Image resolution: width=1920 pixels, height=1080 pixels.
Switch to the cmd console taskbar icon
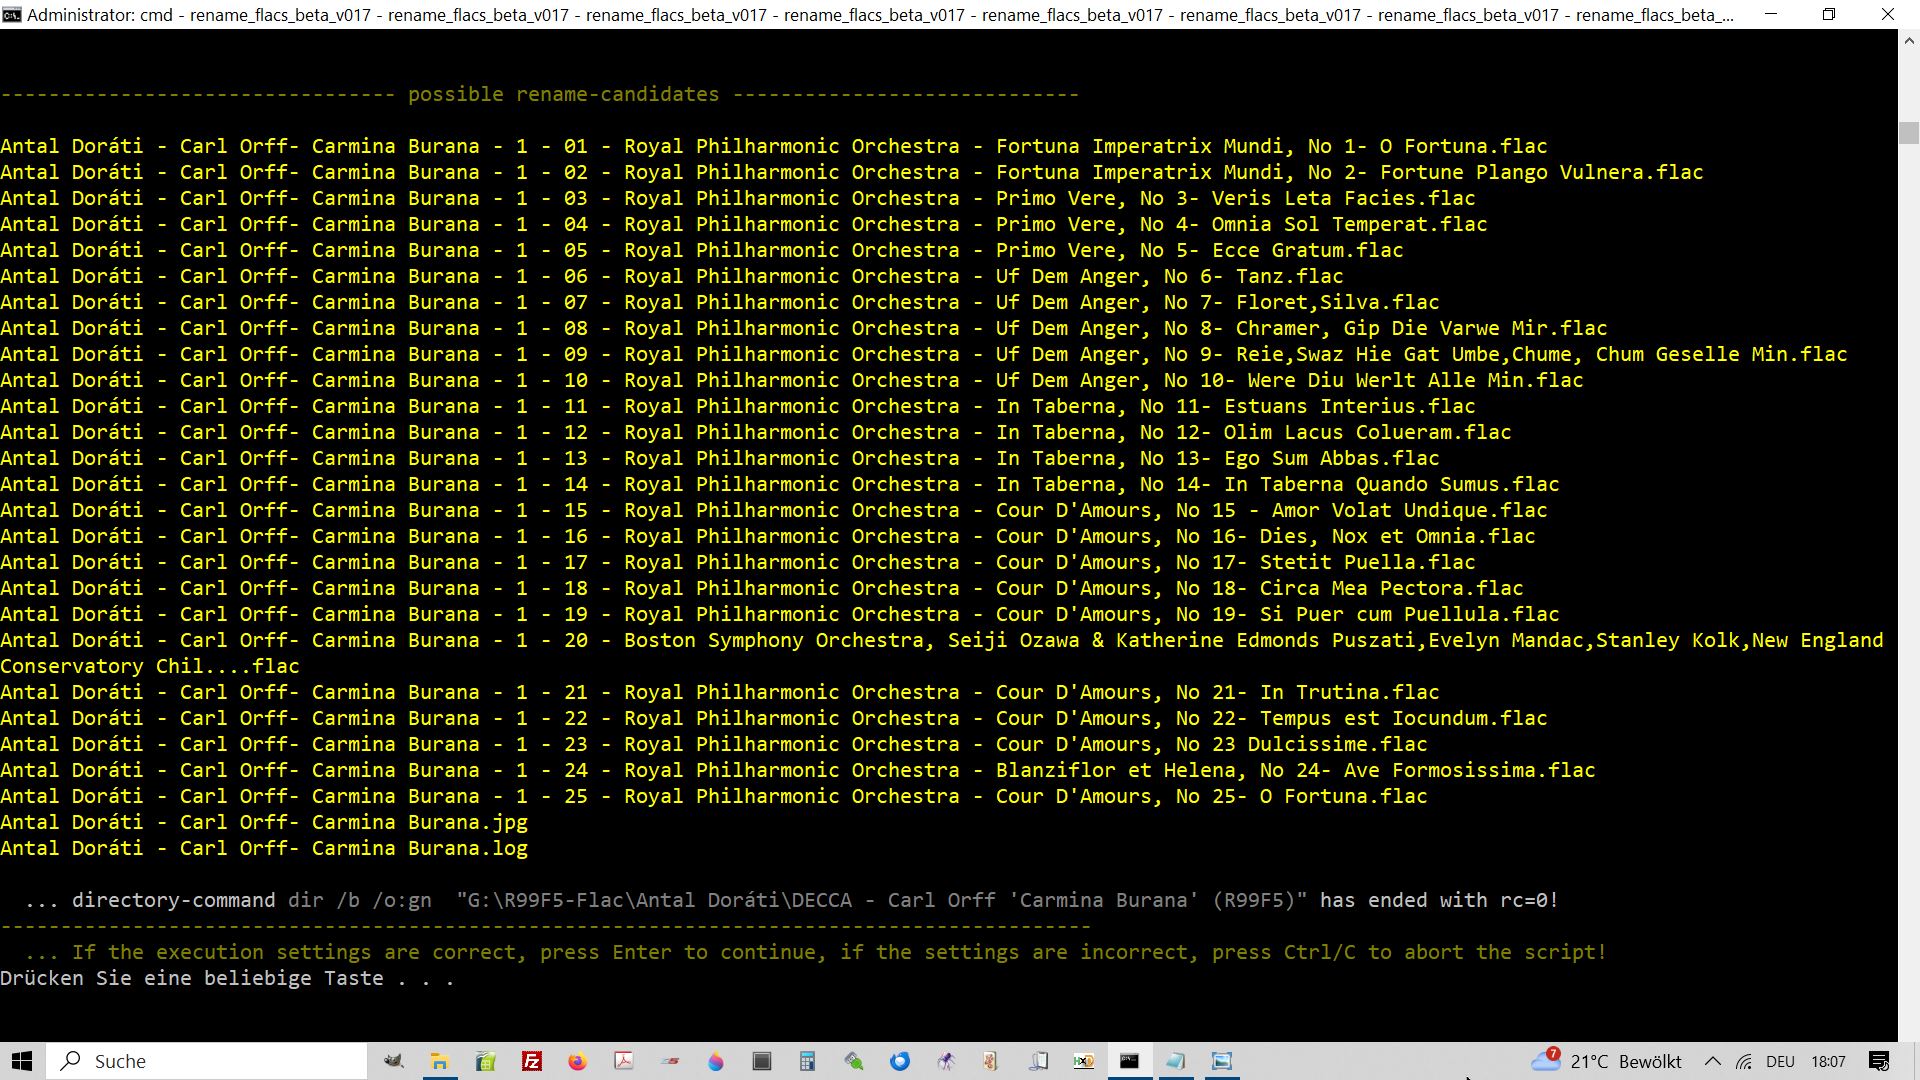[x=1129, y=1061]
